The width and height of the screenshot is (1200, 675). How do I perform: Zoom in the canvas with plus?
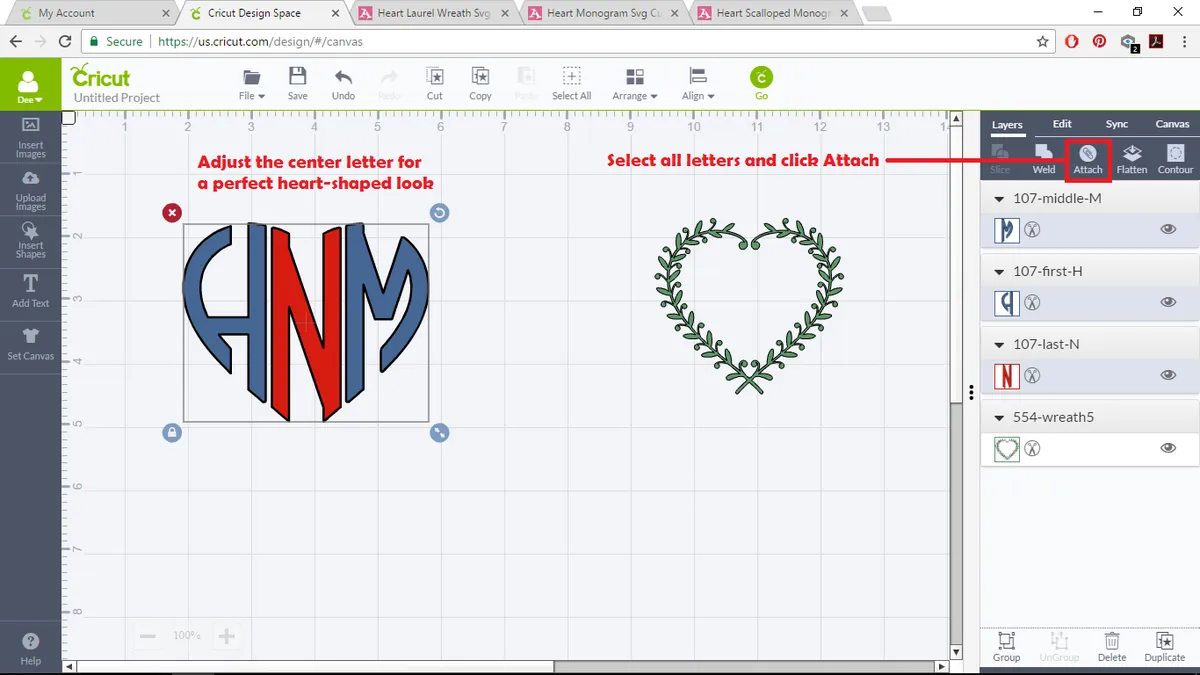click(226, 636)
